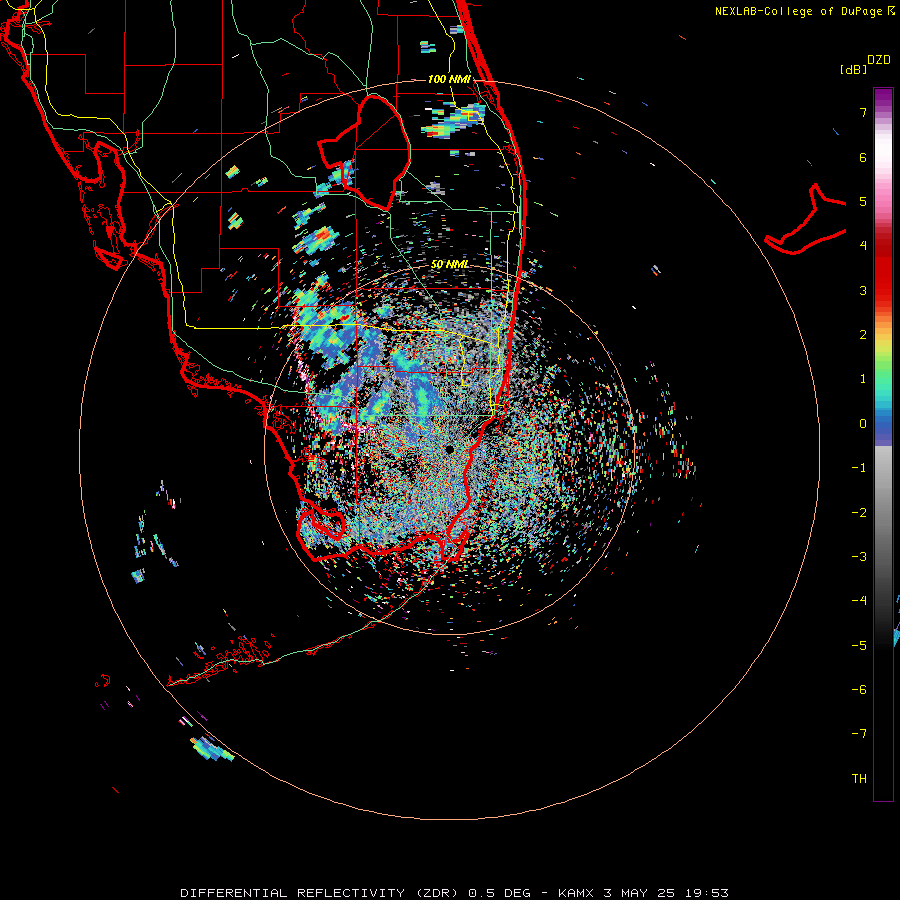Click the TH threshold label on scale

tap(859, 779)
